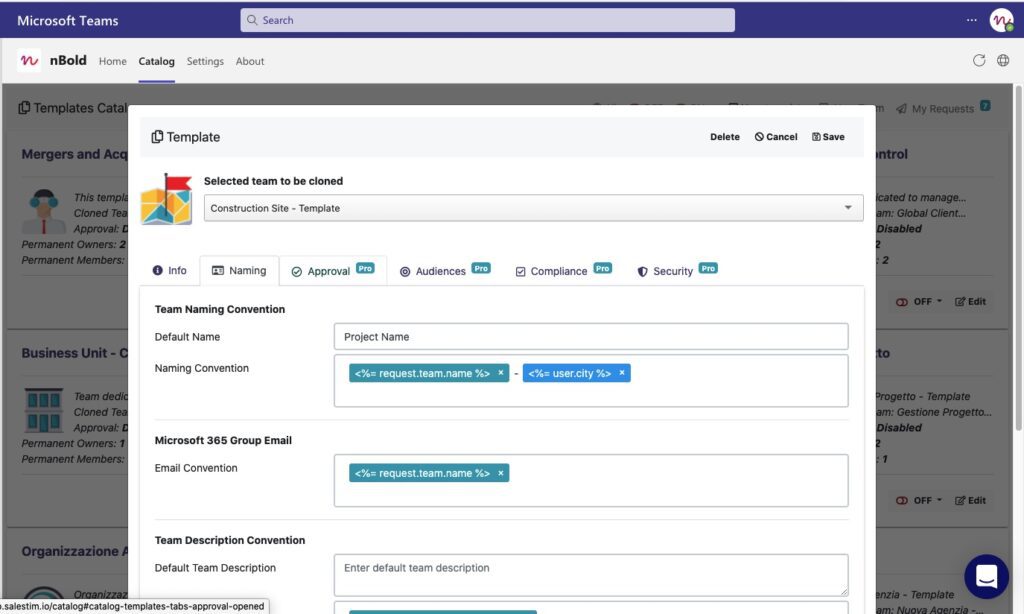
Task: Expand the selected team to be cloned dropdown
Action: (534, 208)
